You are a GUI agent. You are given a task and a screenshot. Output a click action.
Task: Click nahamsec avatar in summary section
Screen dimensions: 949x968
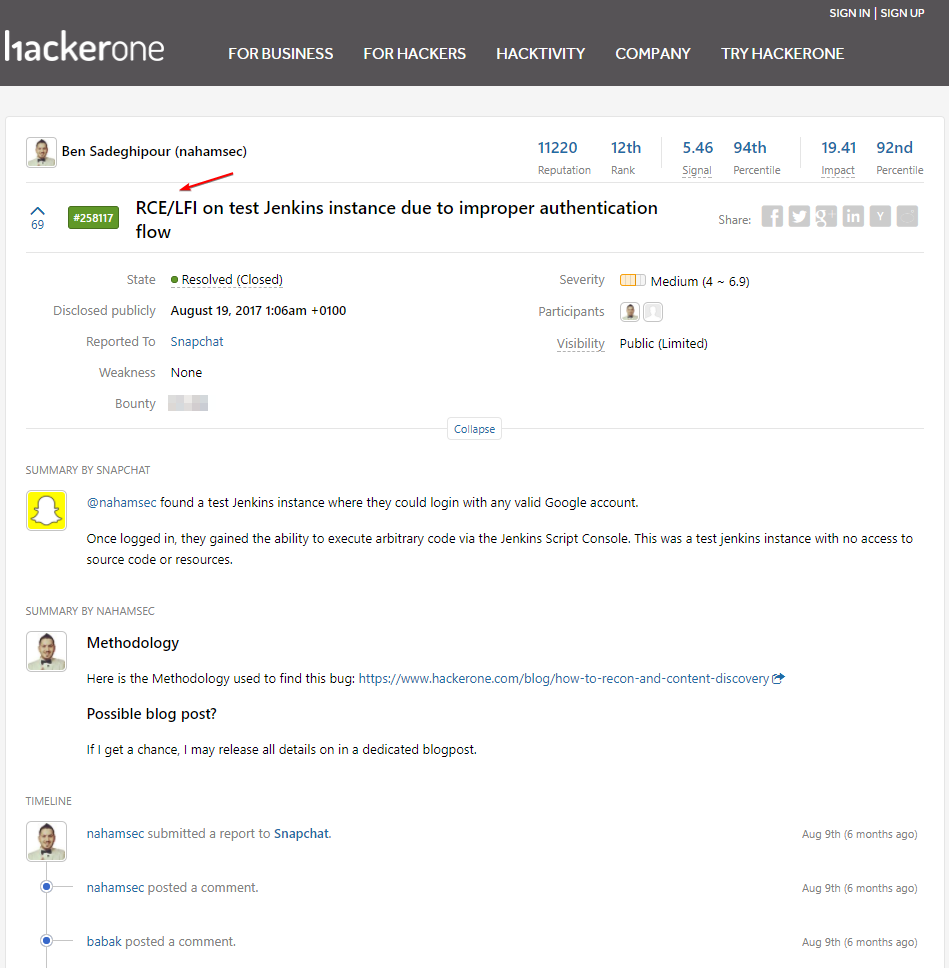tap(46, 651)
